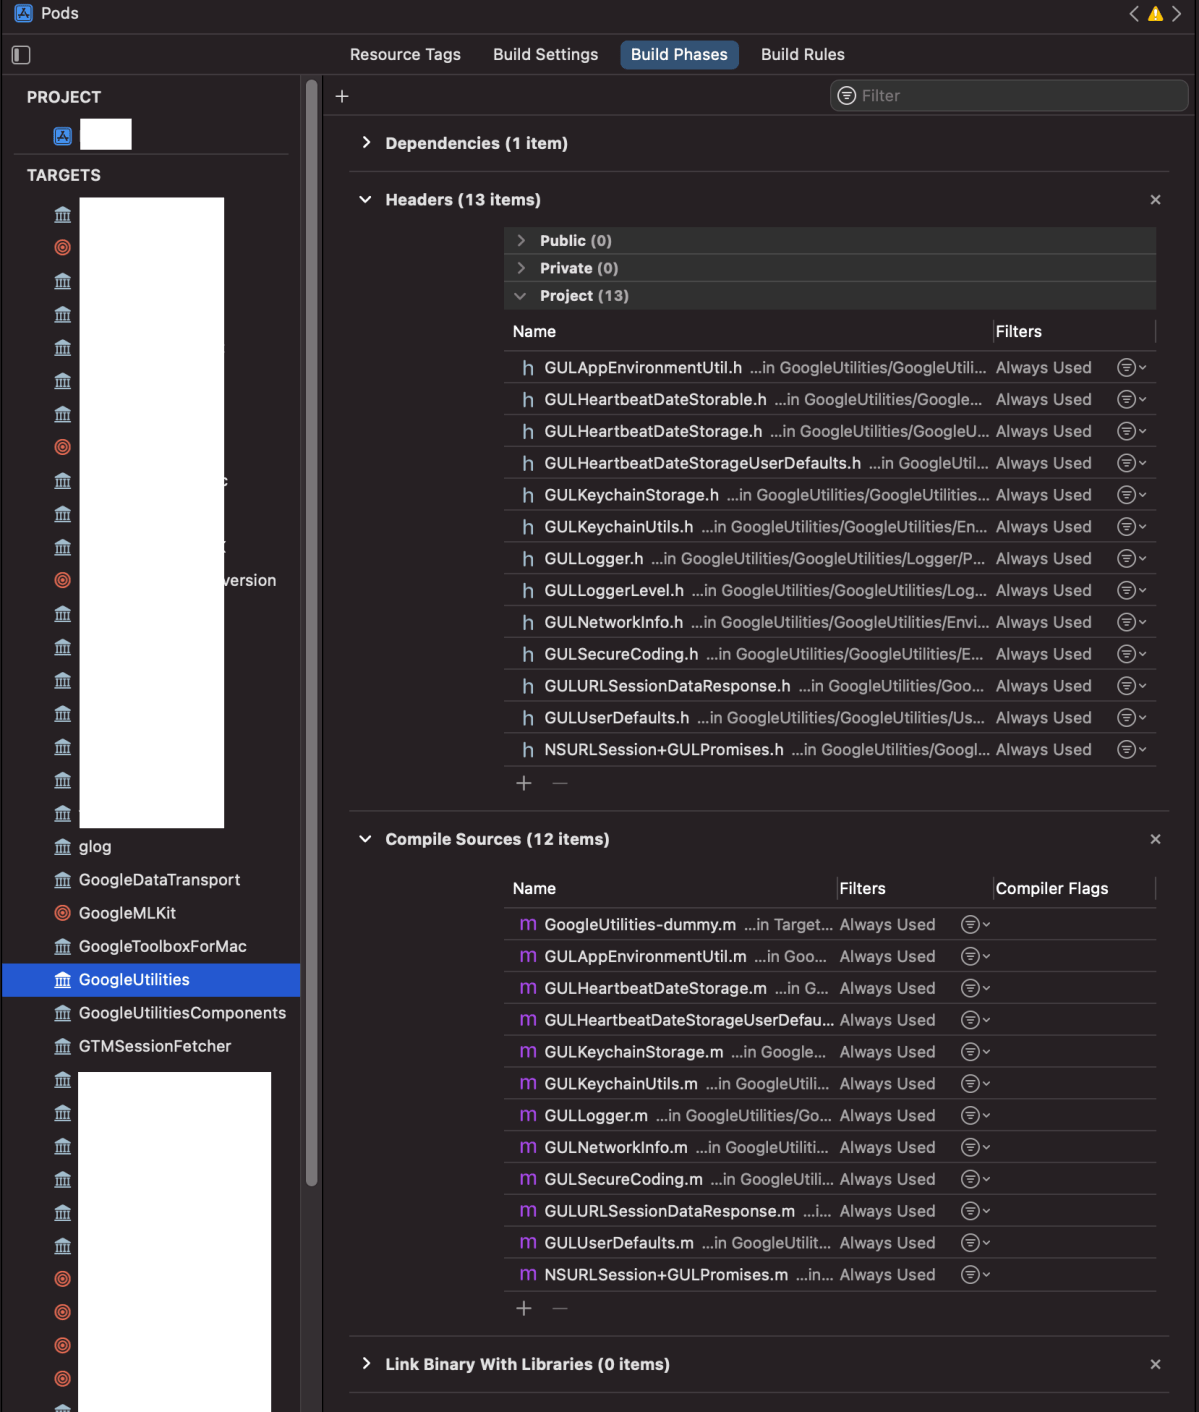Image resolution: width=1199 pixels, height=1412 pixels.
Task: Open filter menu for GULLogger.h
Action: point(1131,559)
